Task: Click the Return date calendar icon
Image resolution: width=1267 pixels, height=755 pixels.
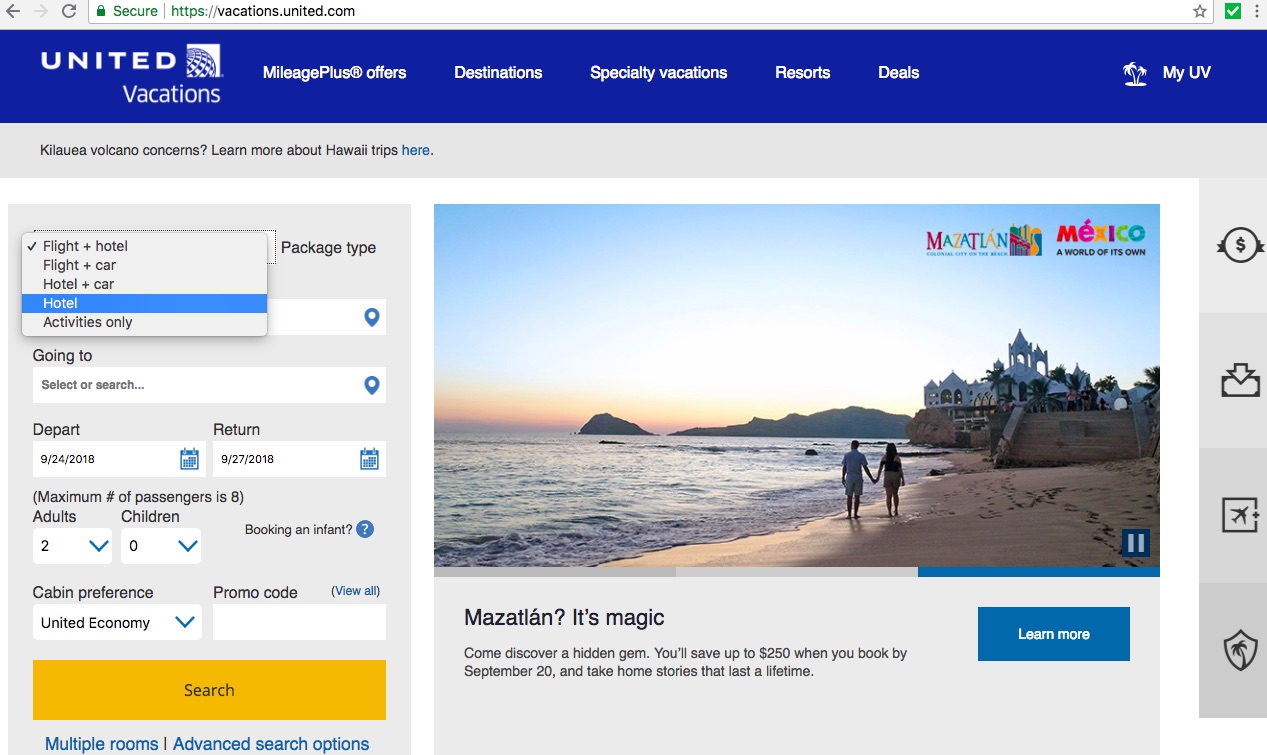Action: (369, 459)
